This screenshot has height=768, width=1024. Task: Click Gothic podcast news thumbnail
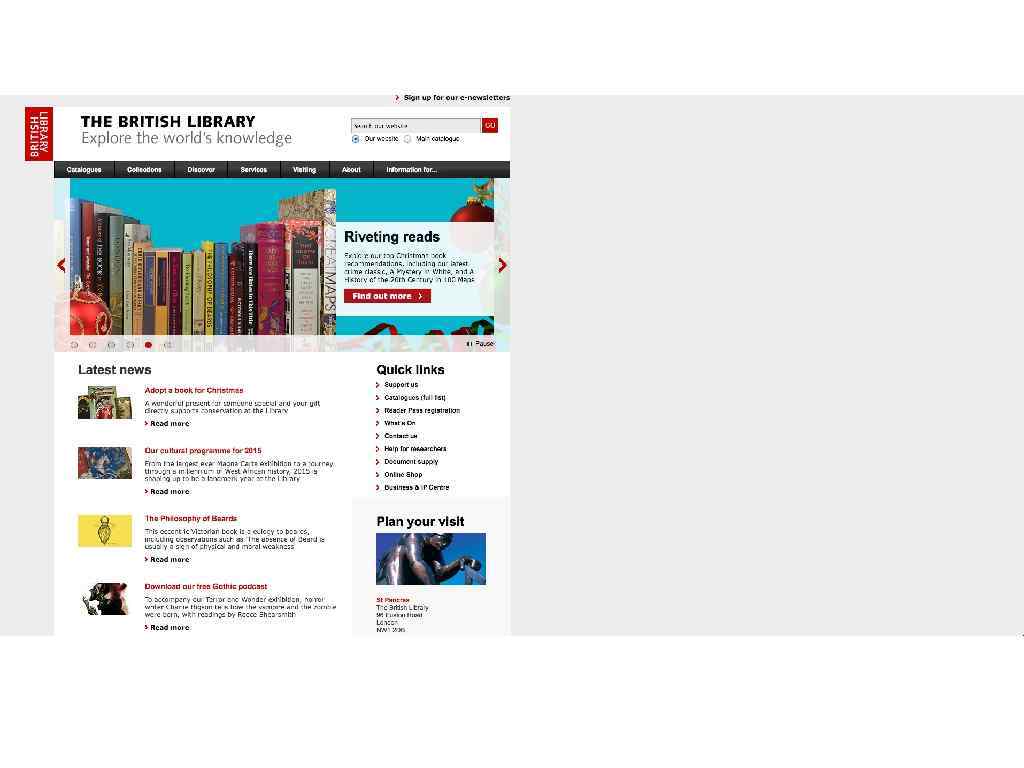[x=105, y=599]
